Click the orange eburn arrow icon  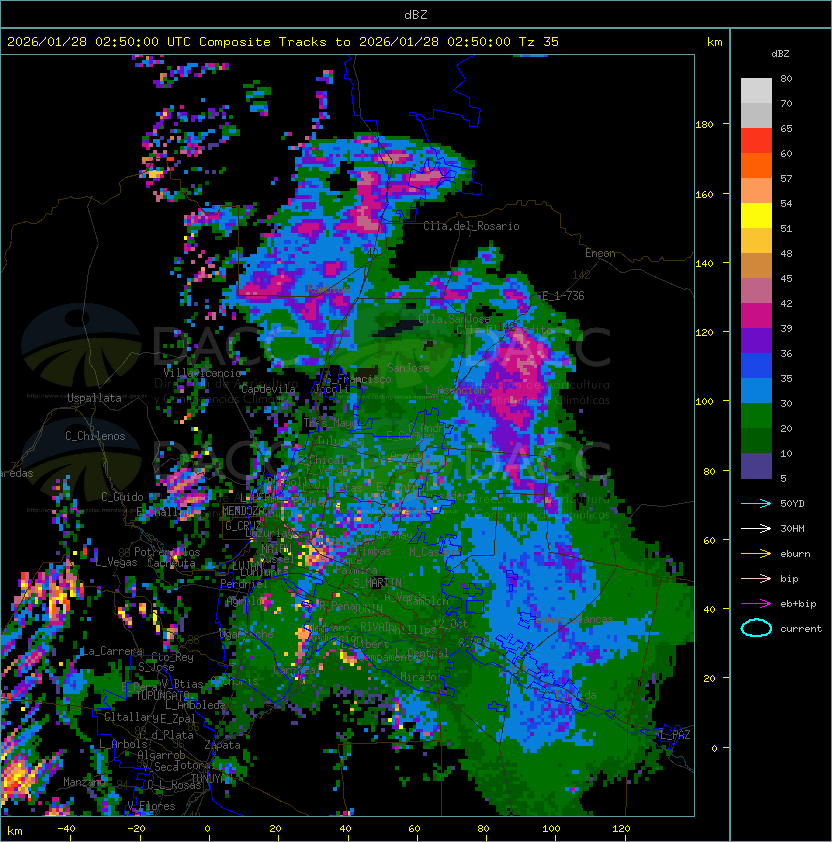coord(756,553)
